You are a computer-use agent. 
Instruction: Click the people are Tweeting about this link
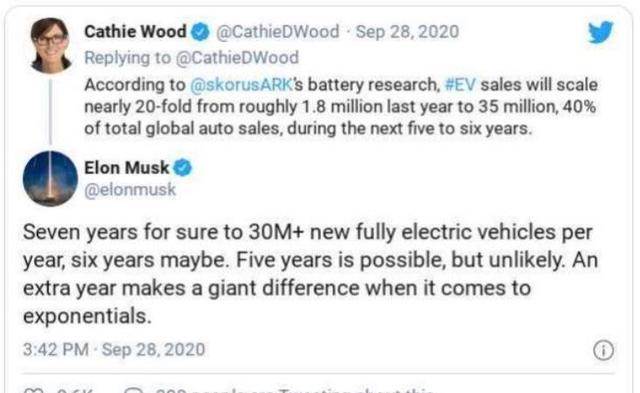pyautogui.click(x=294, y=391)
